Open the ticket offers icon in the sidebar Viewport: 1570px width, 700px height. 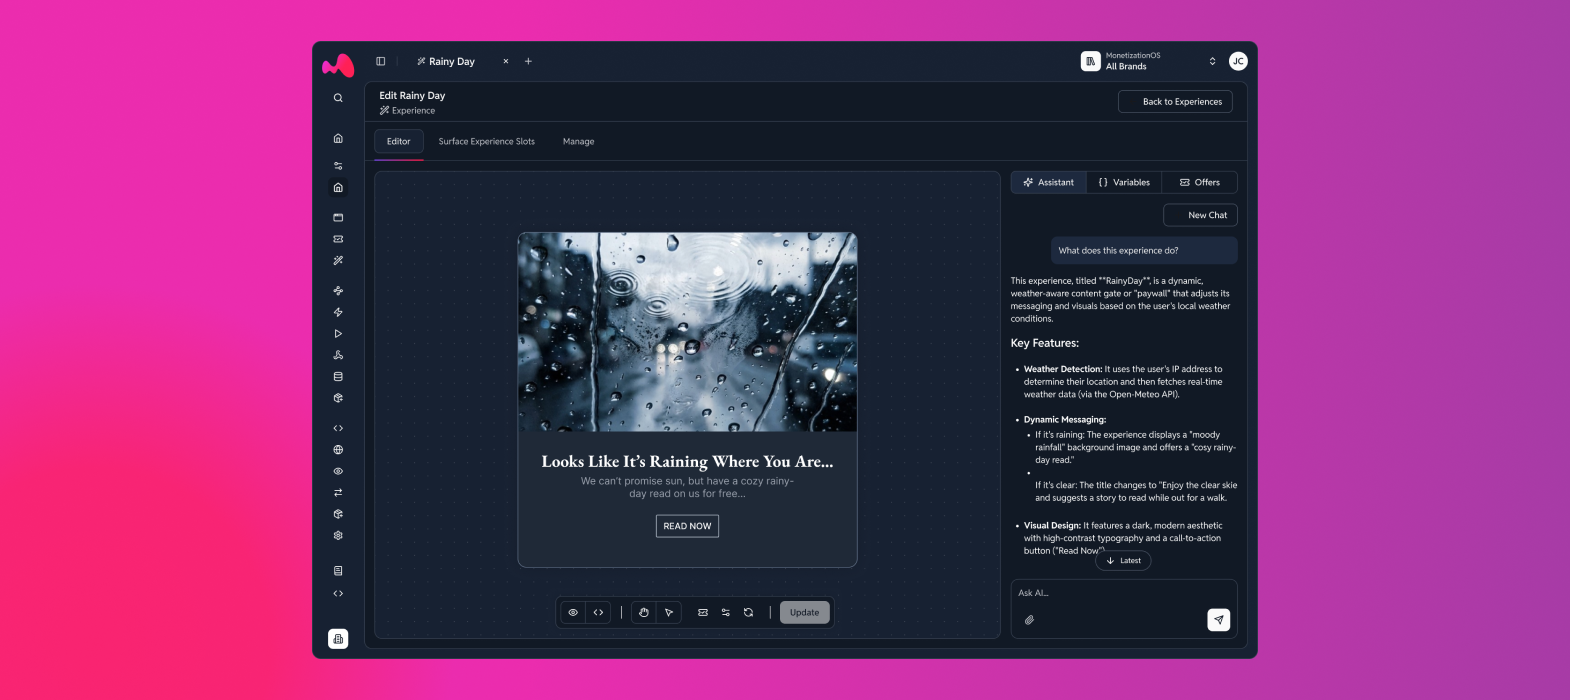tap(338, 239)
